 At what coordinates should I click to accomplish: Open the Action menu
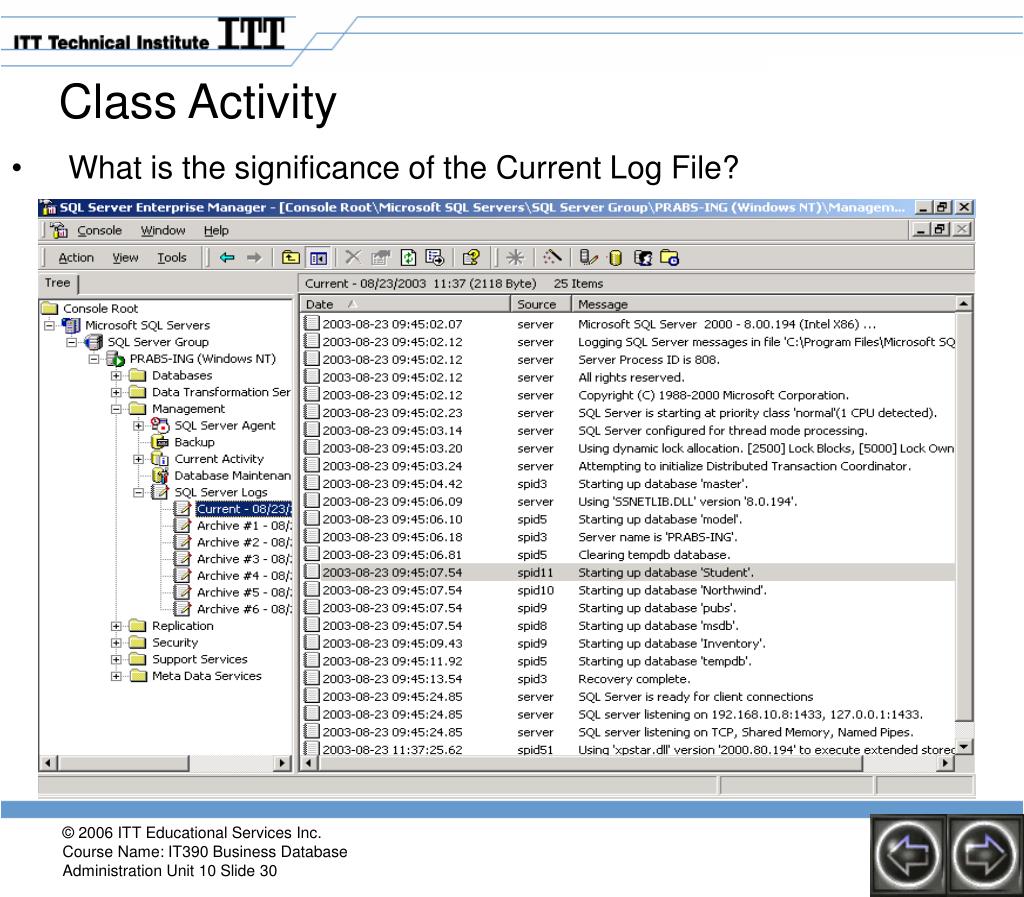coord(76,258)
